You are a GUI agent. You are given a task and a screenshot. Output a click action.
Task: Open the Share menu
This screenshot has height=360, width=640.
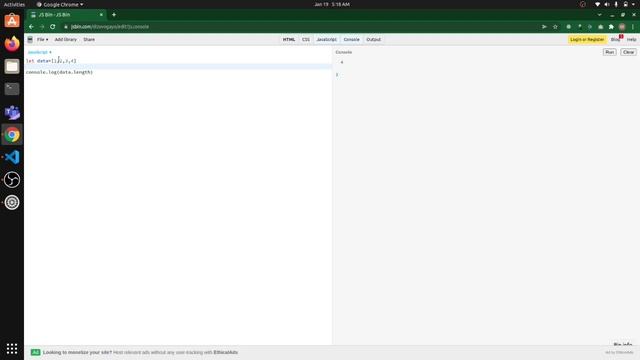tap(89, 40)
